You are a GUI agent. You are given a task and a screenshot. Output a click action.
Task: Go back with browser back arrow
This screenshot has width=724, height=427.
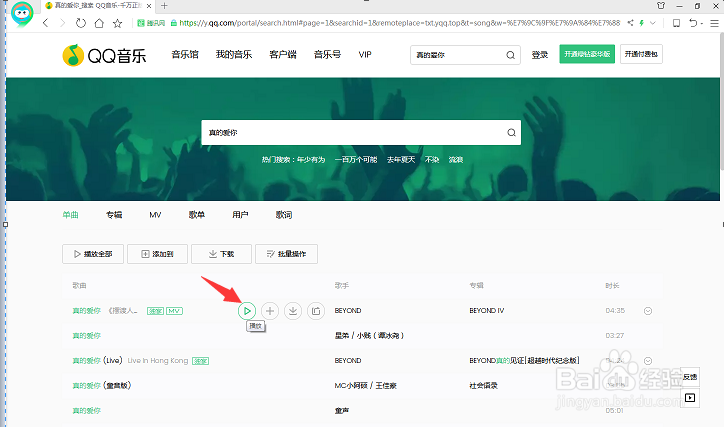(x=45, y=23)
